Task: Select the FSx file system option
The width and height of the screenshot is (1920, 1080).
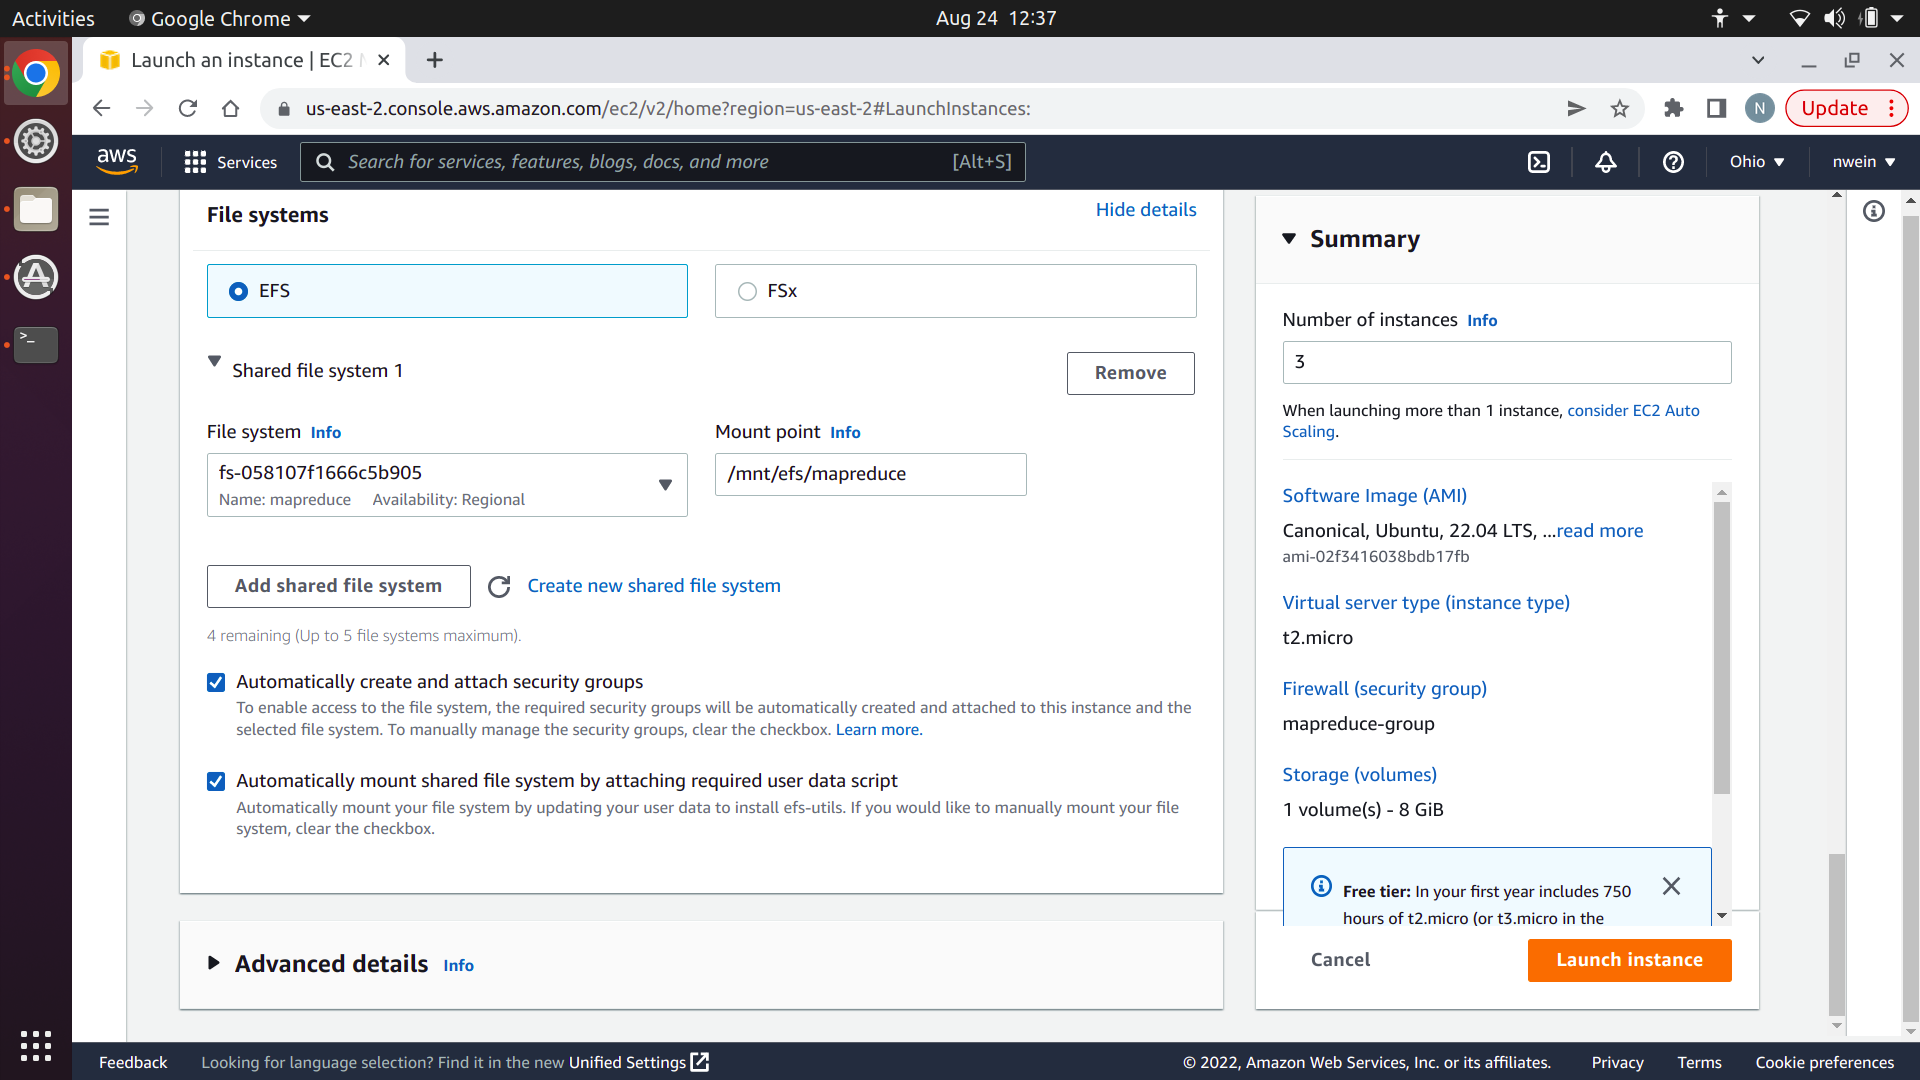Action: (x=747, y=291)
